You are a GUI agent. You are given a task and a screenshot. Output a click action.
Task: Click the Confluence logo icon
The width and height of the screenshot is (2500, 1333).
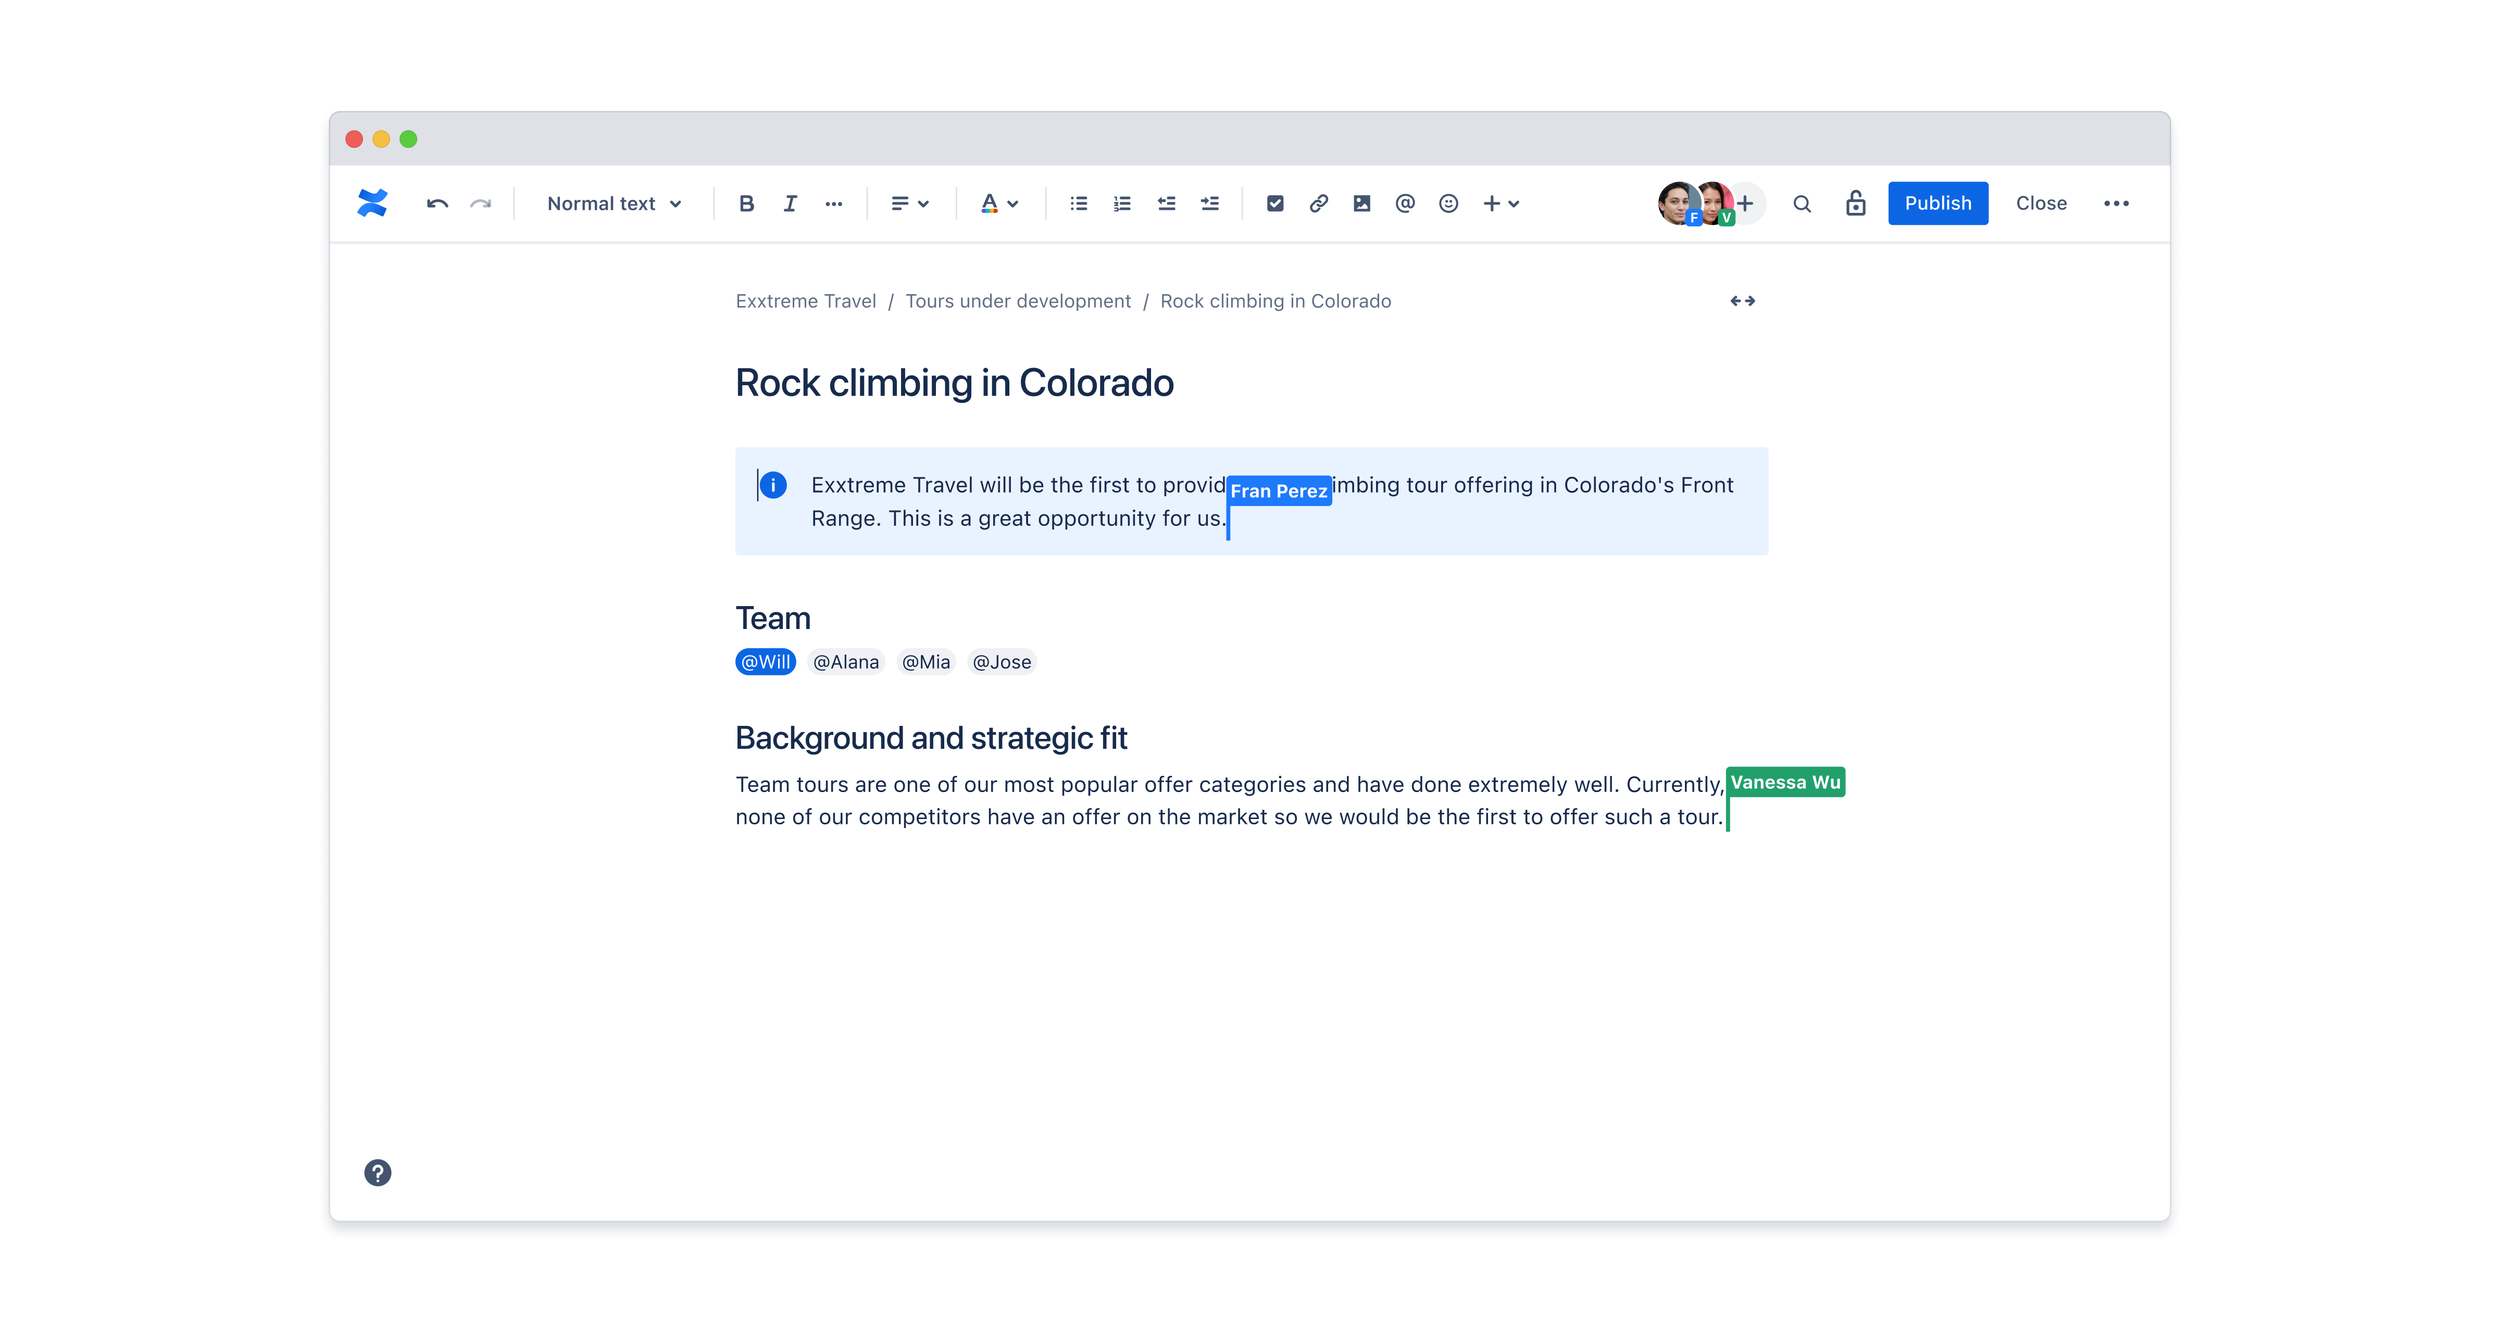[x=372, y=204]
